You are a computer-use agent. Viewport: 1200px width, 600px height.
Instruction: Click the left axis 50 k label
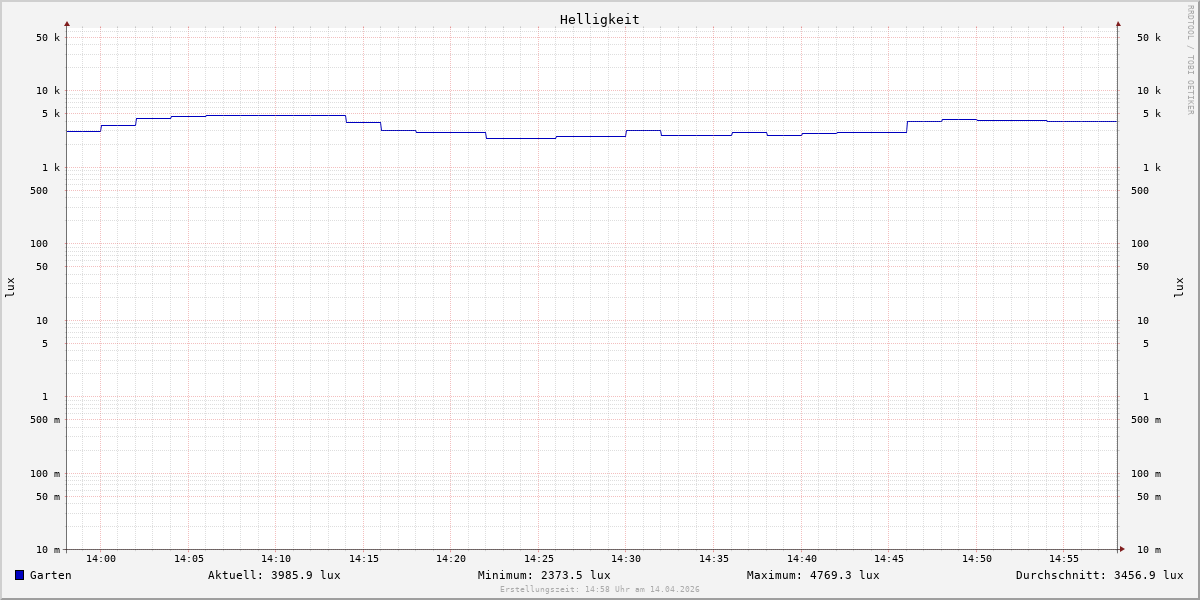48,38
